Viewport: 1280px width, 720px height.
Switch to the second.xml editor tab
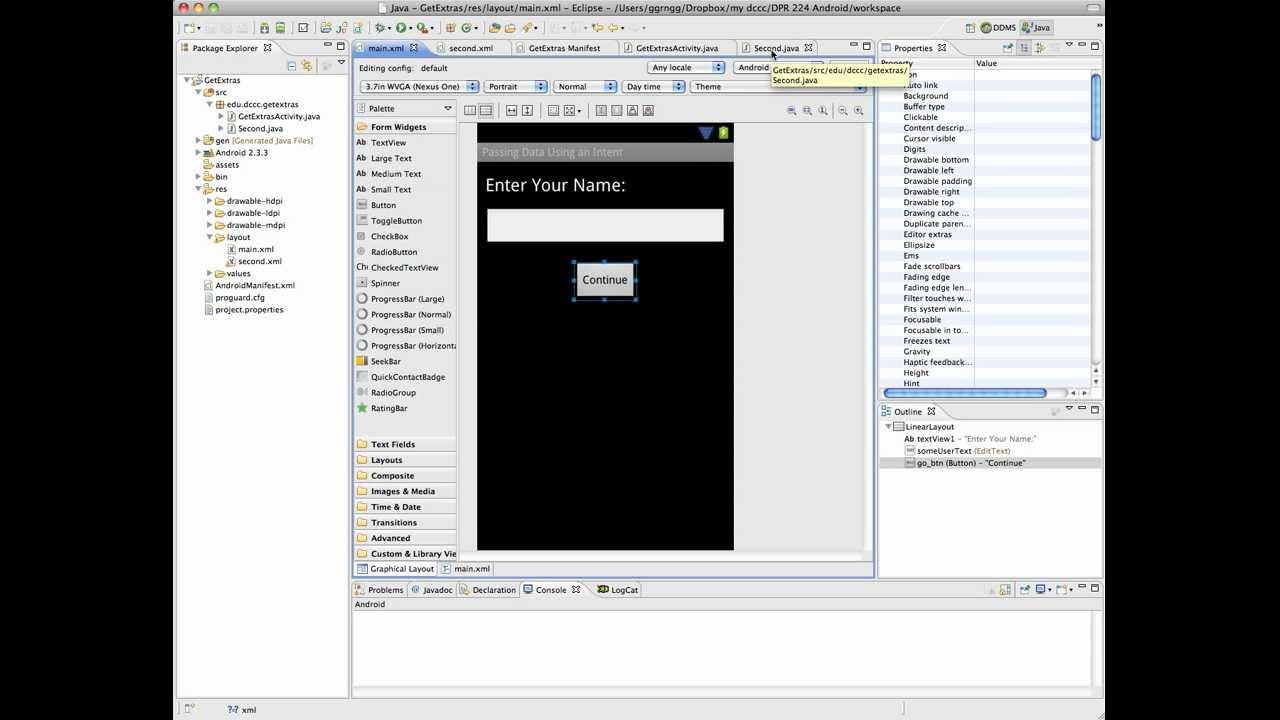(470, 48)
